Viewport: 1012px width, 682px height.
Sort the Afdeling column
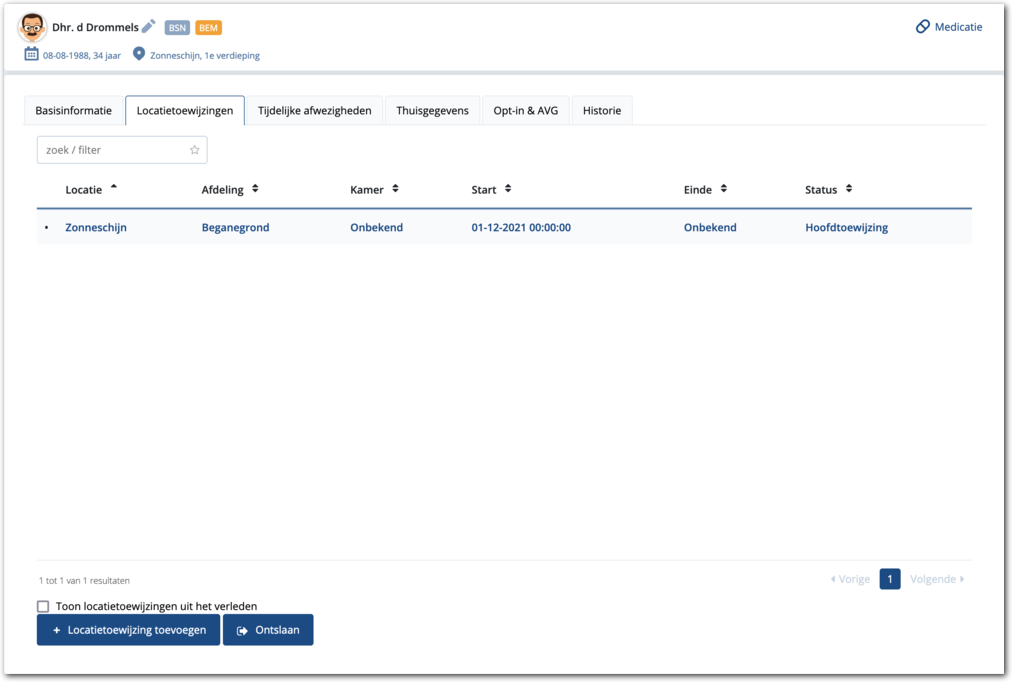pos(255,189)
